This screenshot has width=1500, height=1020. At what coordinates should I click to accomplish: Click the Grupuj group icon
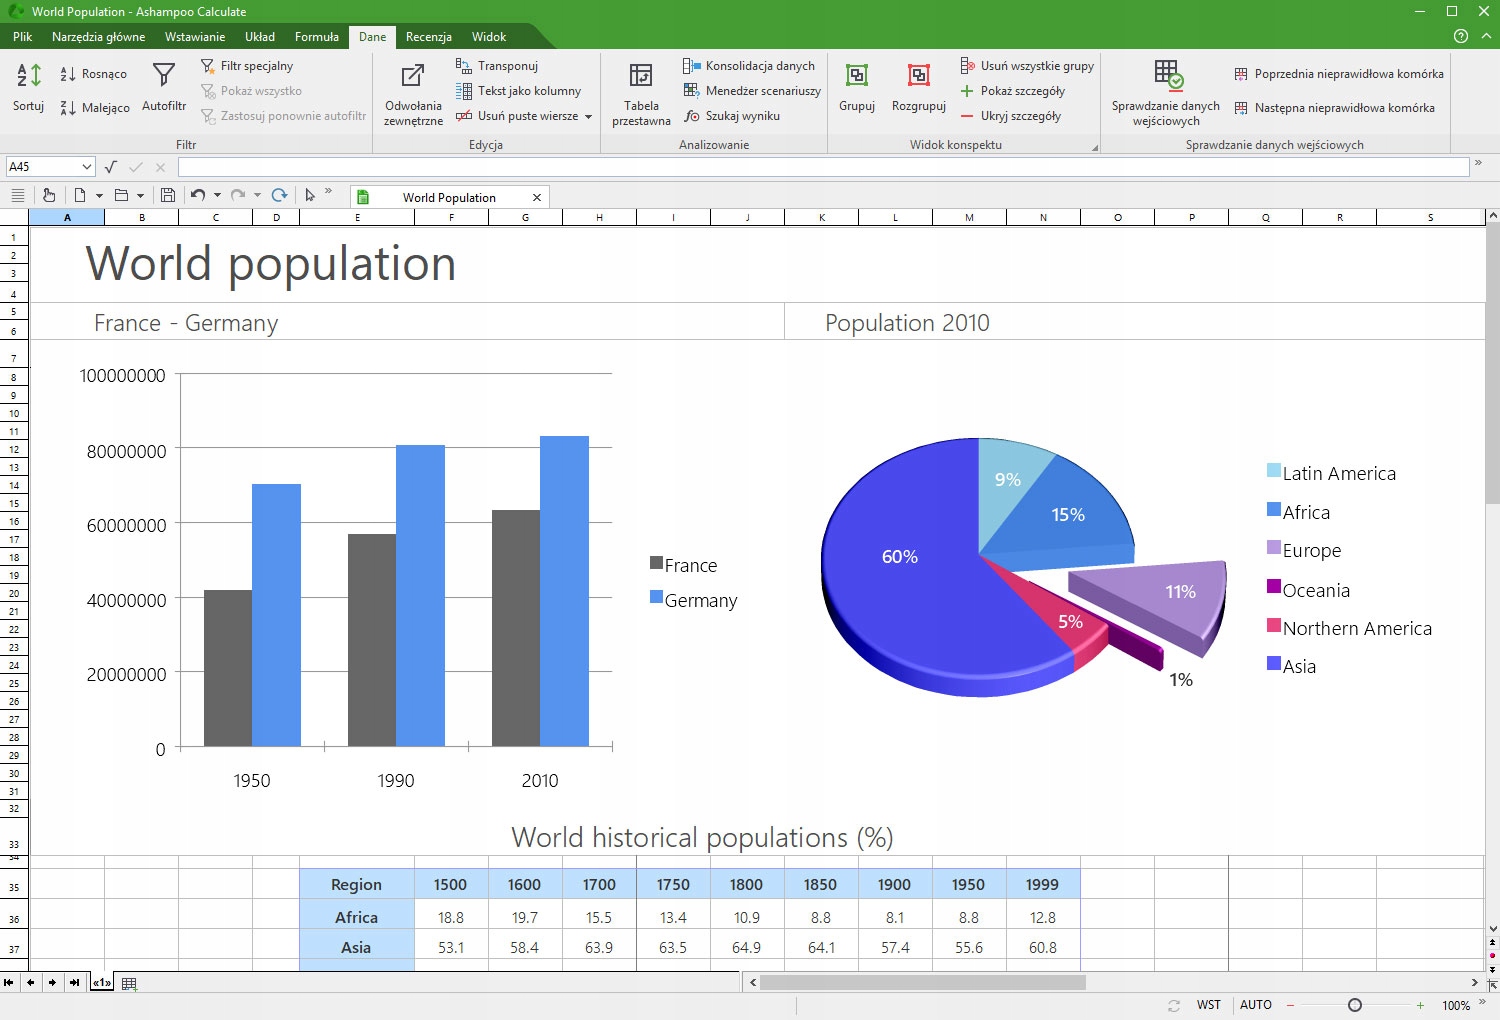click(x=857, y=77)
